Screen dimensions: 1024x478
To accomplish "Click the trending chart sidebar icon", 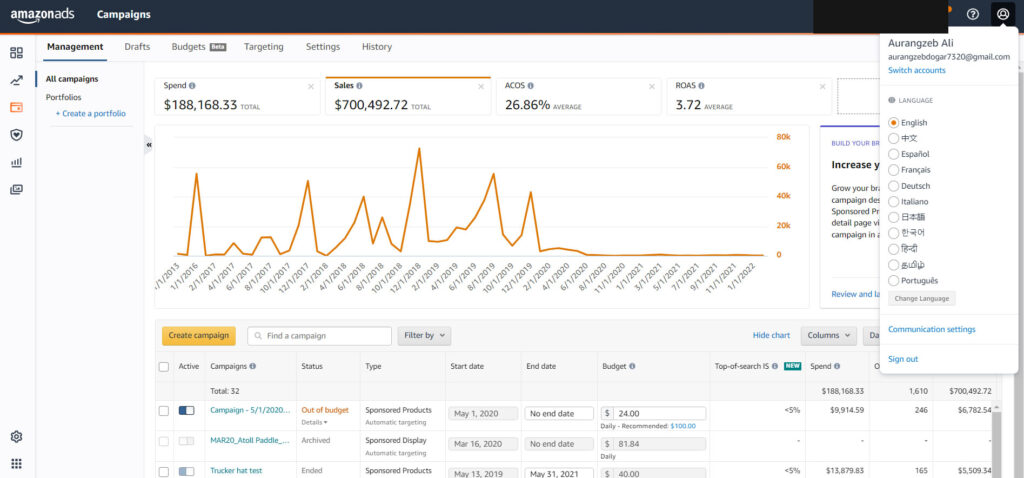I will [x=16, y=80].
